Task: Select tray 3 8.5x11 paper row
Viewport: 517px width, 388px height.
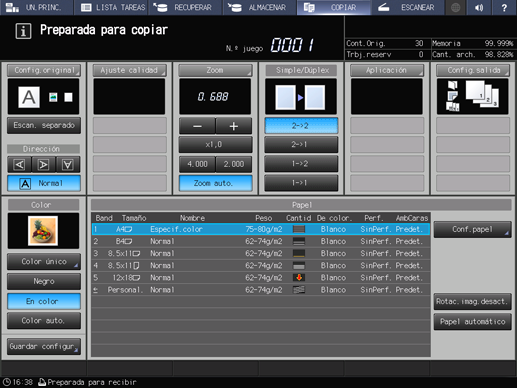Action: (261, 253)
